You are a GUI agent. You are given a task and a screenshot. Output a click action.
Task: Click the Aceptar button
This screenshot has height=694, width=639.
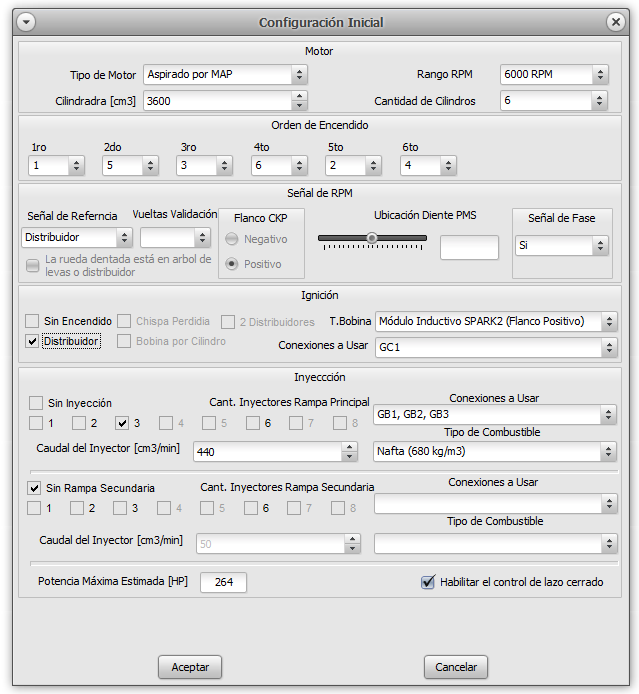click(x=190, y=667)
